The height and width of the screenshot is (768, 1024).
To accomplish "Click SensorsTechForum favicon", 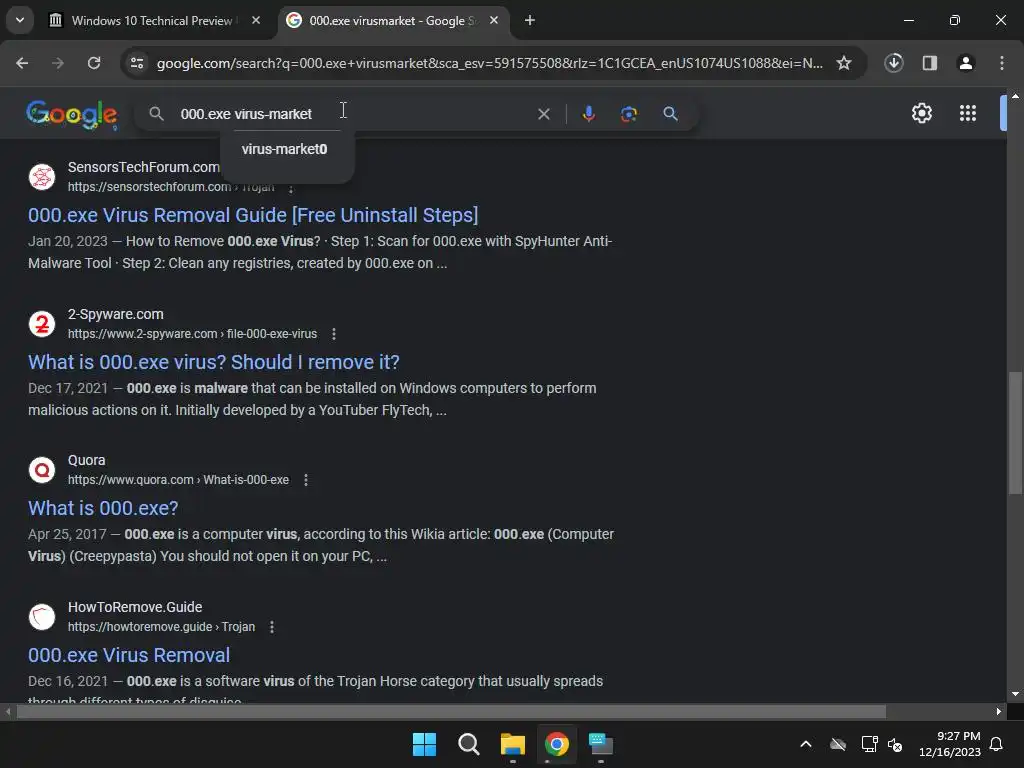I will point(42,177).
